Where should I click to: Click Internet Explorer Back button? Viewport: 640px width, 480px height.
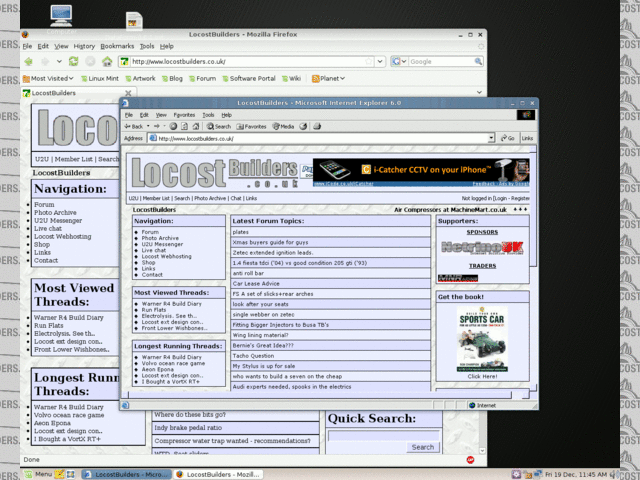[134, 127]
